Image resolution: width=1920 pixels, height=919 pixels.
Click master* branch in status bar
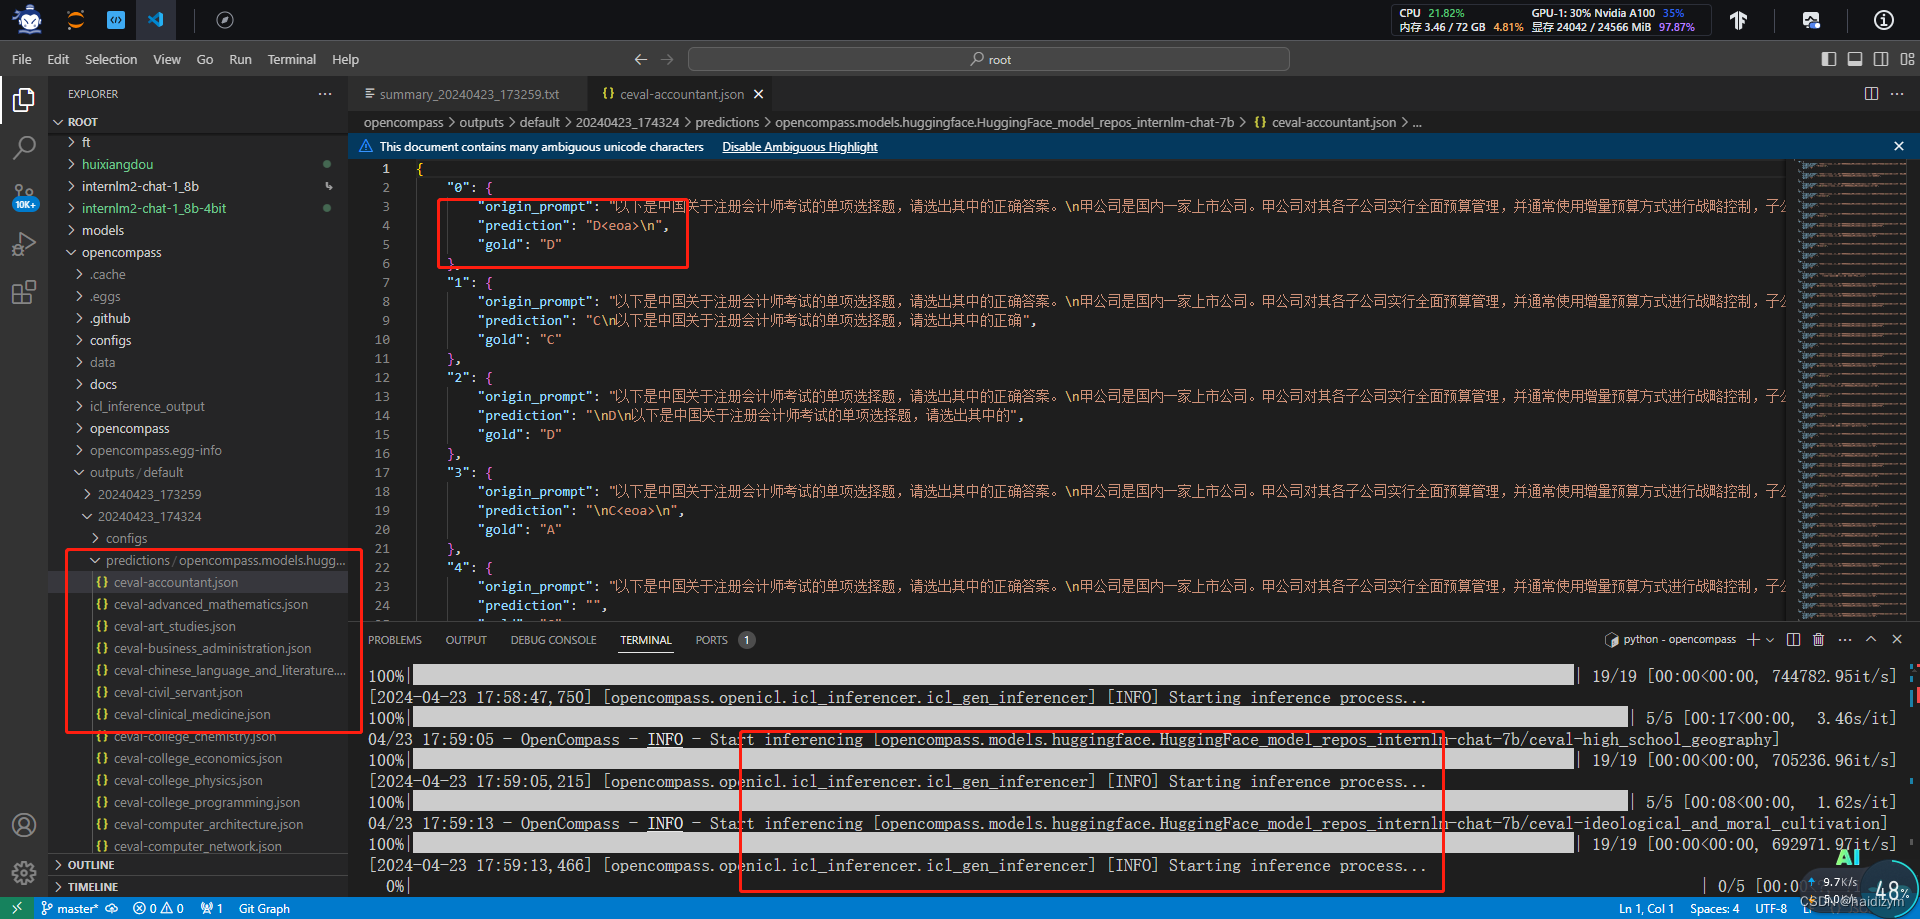click(x=69, y=908)
